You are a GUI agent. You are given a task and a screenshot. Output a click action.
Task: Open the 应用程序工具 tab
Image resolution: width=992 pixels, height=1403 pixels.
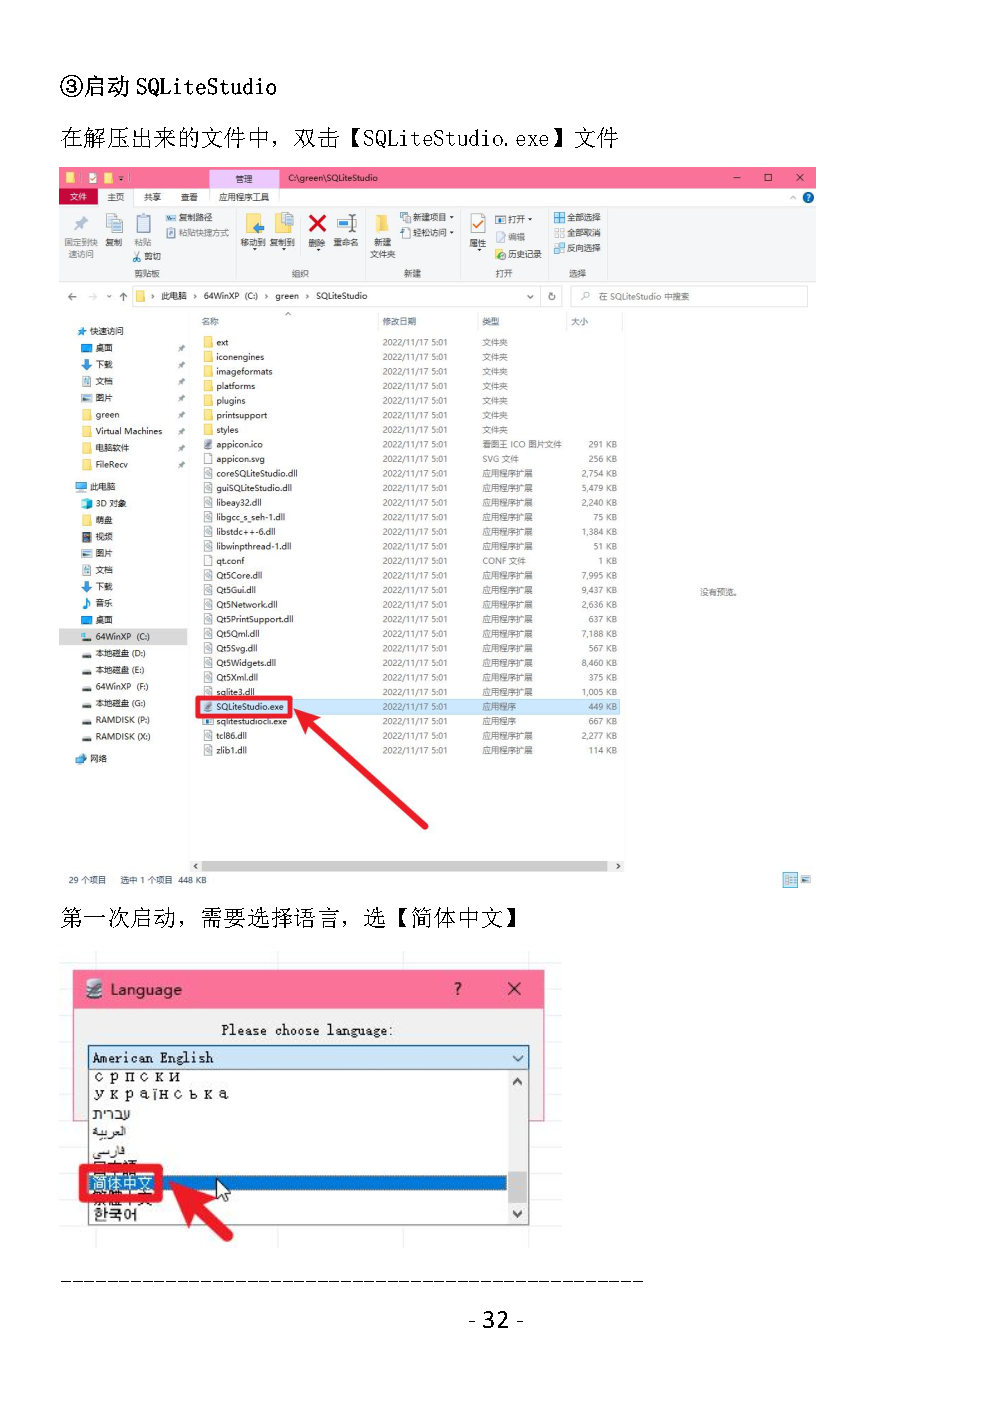click(x=244, y=198)
